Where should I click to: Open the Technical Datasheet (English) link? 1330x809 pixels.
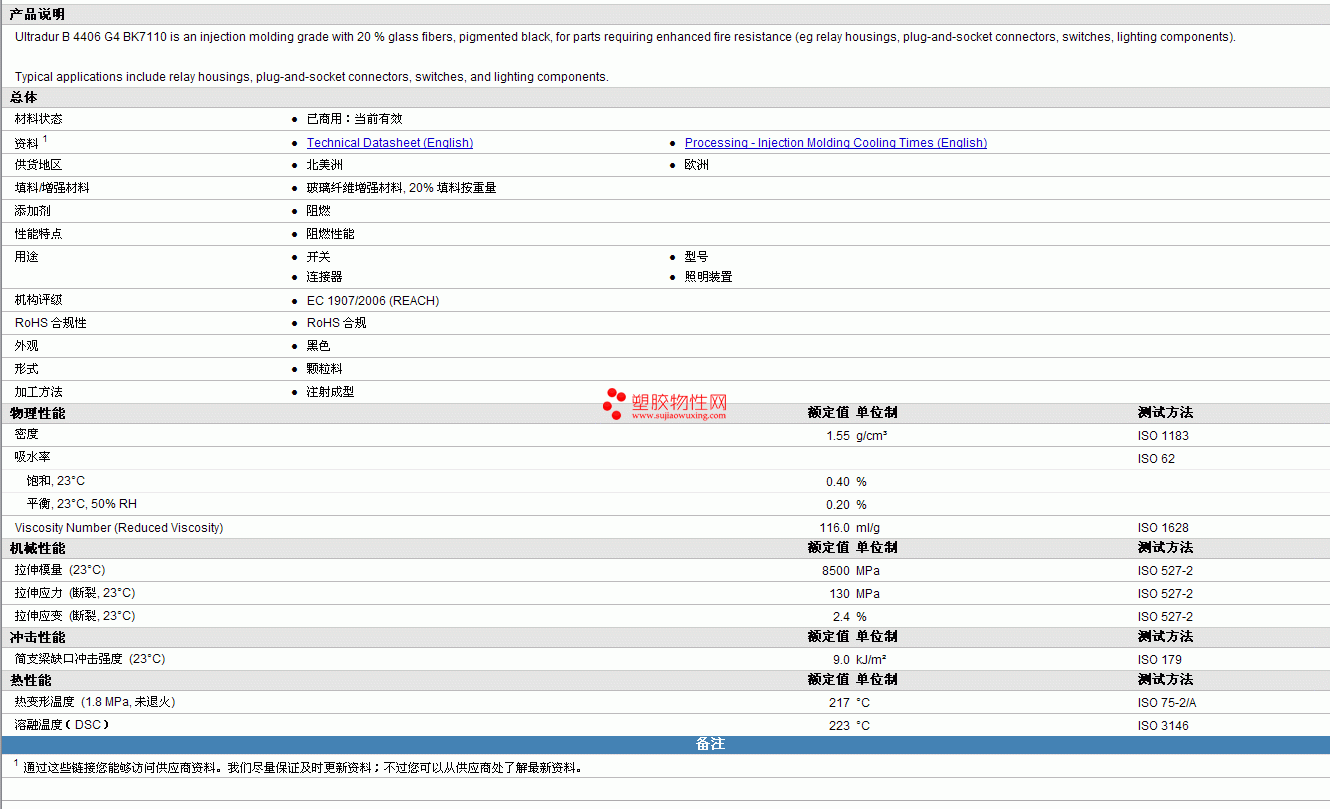tap(390, 143)
